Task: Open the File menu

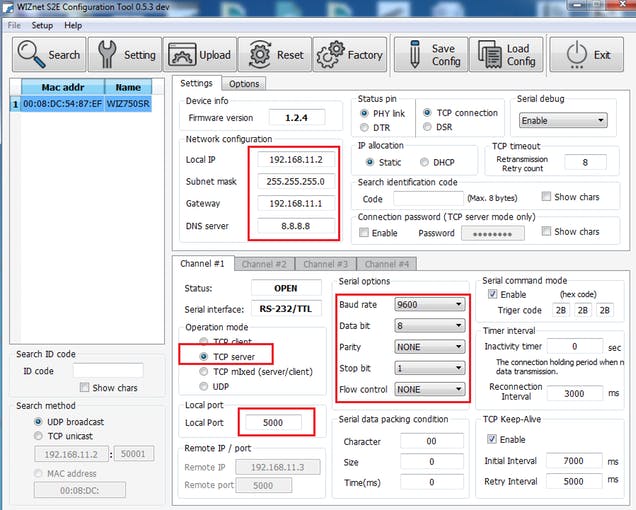Action: point(14,26)
